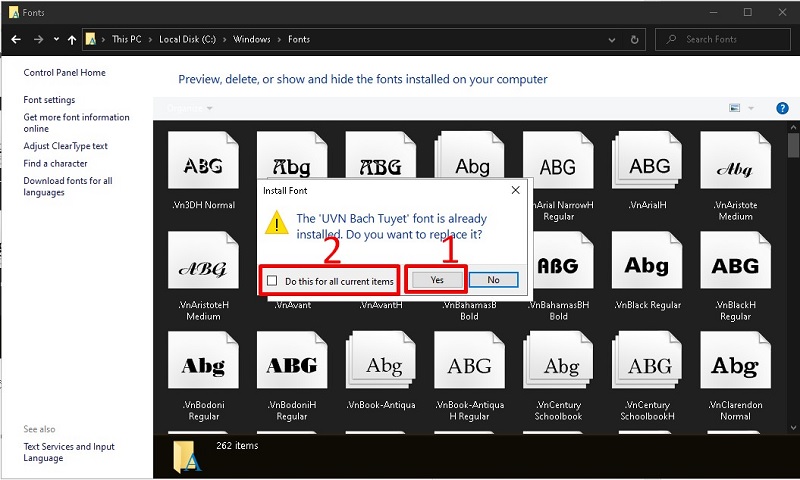Navigate to Local Disk (C:) breadcrumb
Screen dimensions: 800x480
coord(187,39)
